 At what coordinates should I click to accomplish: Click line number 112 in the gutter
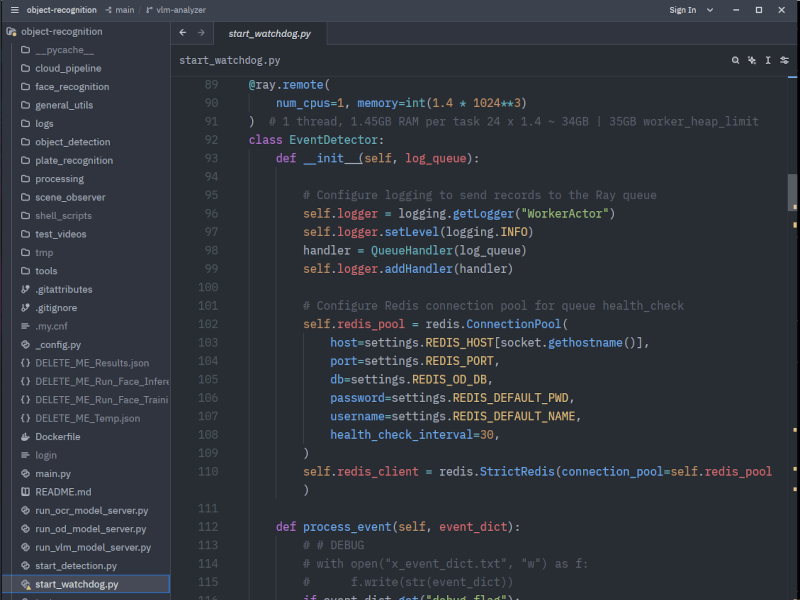click(208, 527)
